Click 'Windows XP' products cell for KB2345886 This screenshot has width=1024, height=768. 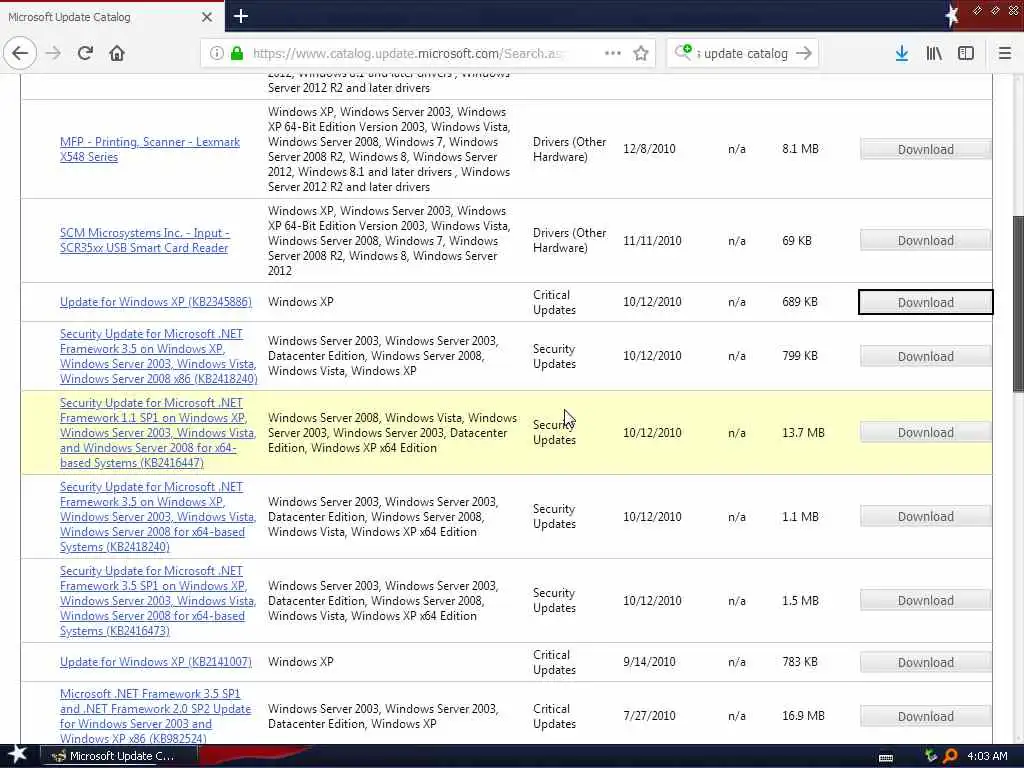[x=300, y=302]
